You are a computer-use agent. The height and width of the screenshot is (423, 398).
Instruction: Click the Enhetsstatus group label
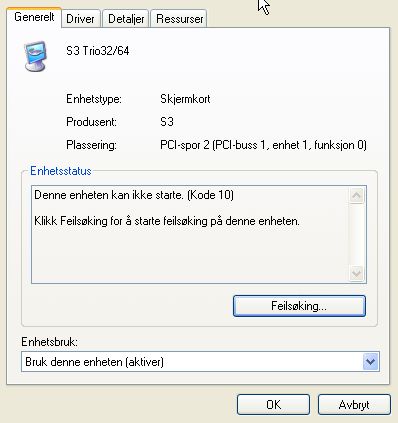coord(61,171)
